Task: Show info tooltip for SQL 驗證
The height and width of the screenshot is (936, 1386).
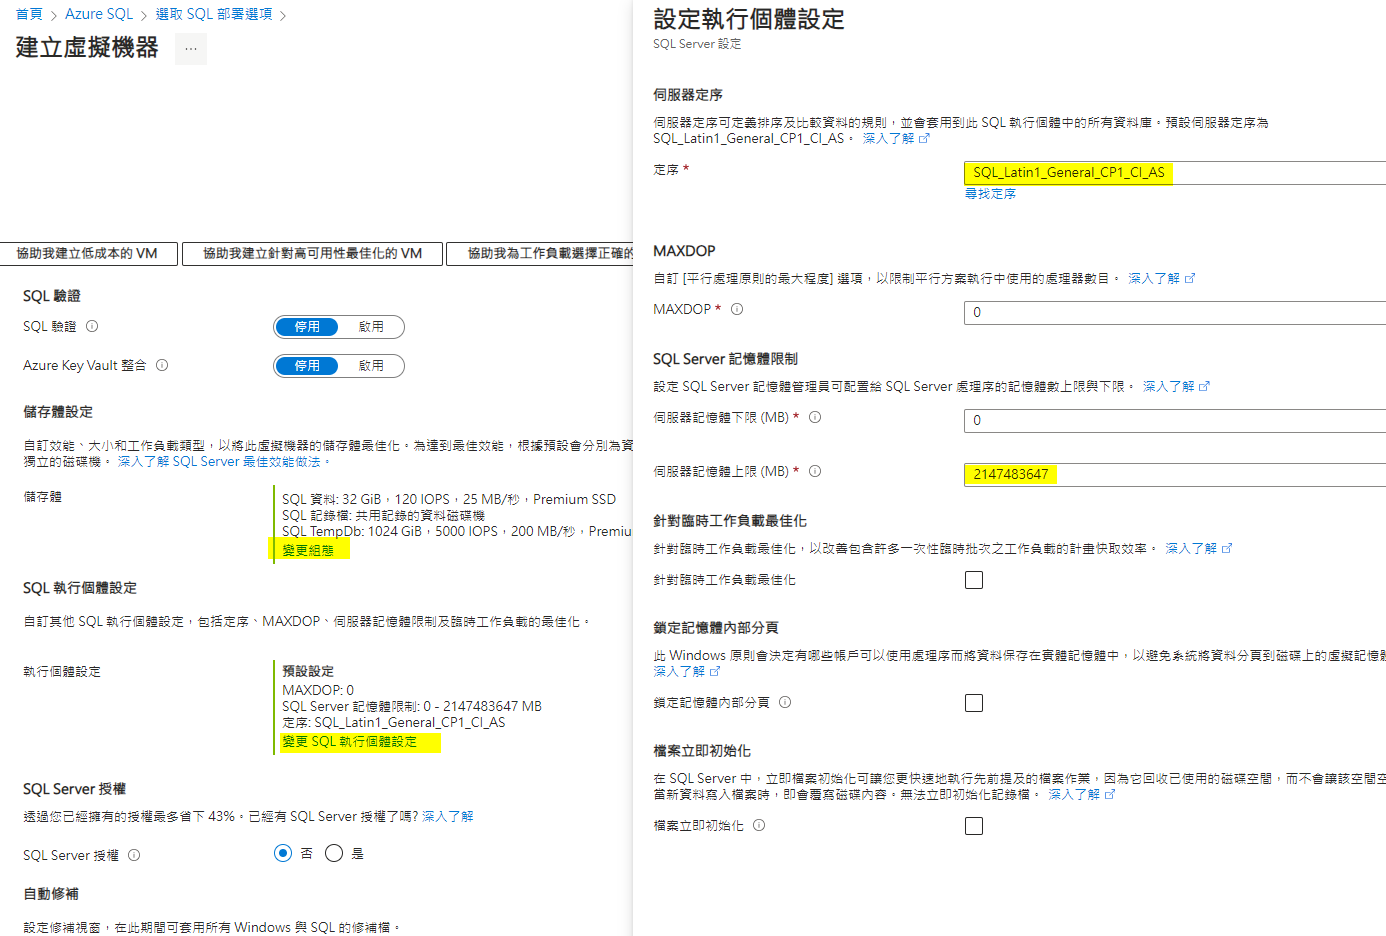Action: point(92,326)
